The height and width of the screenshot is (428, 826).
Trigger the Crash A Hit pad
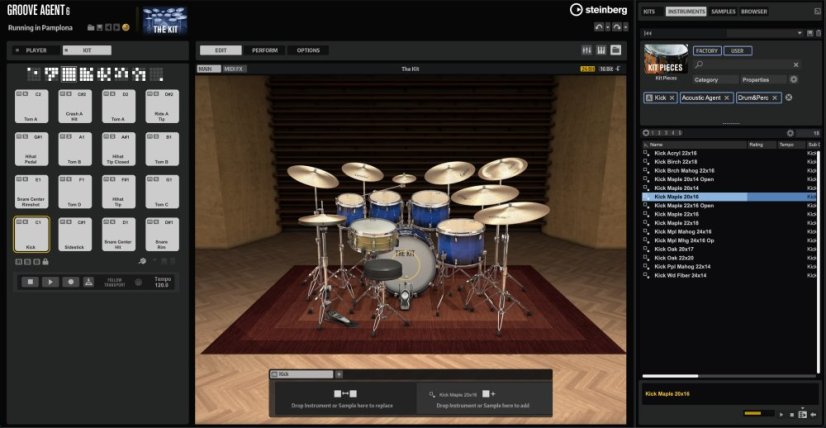coord(74,106)
